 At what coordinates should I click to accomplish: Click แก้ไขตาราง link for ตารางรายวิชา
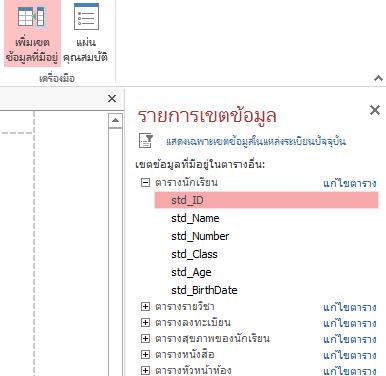pos(350,307)
